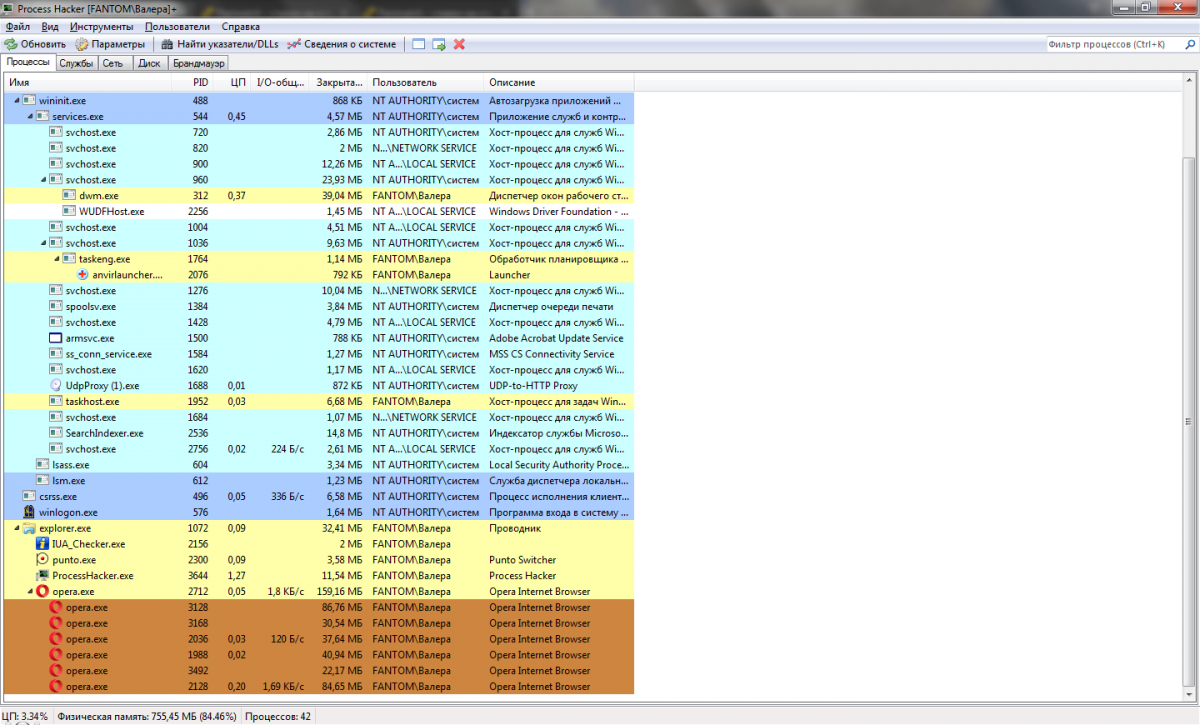The image size is (1200, 725).
Task: Click the red X toolbar icon
Action: point(459,44)
